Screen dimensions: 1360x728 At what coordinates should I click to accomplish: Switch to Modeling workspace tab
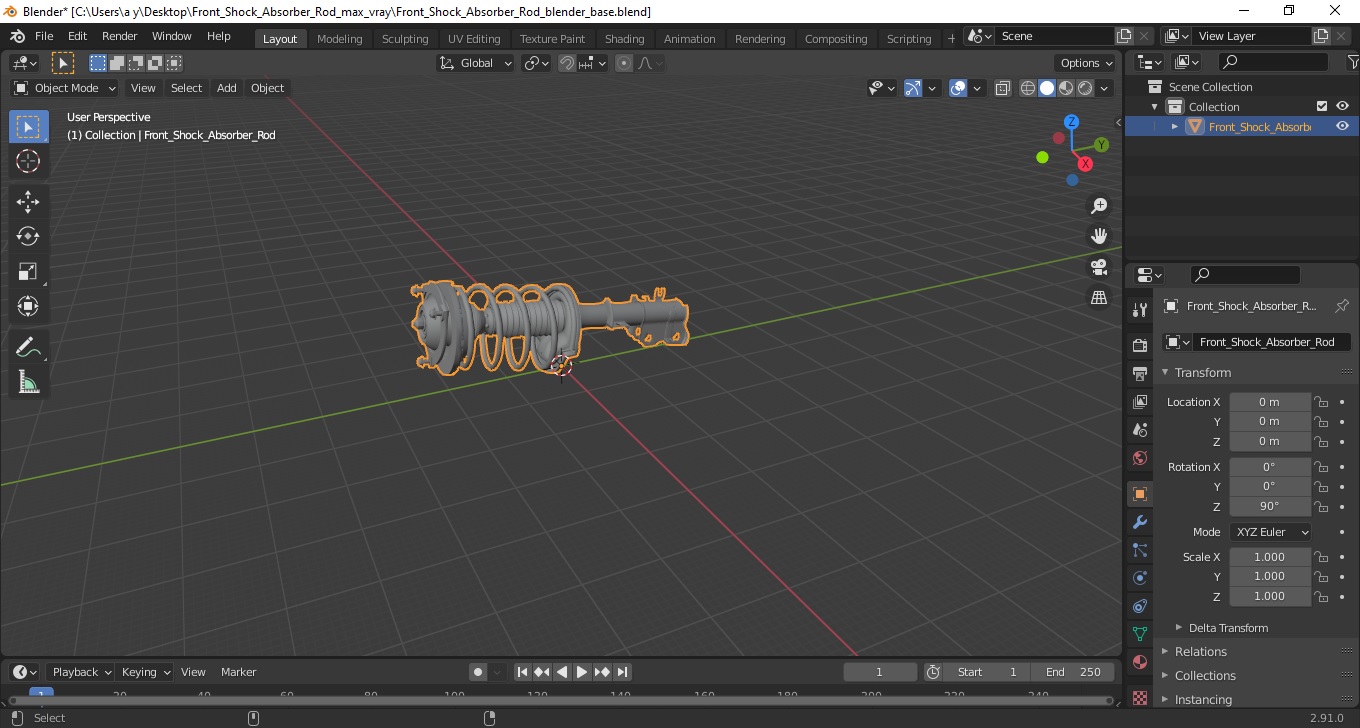tap(340, 39)
